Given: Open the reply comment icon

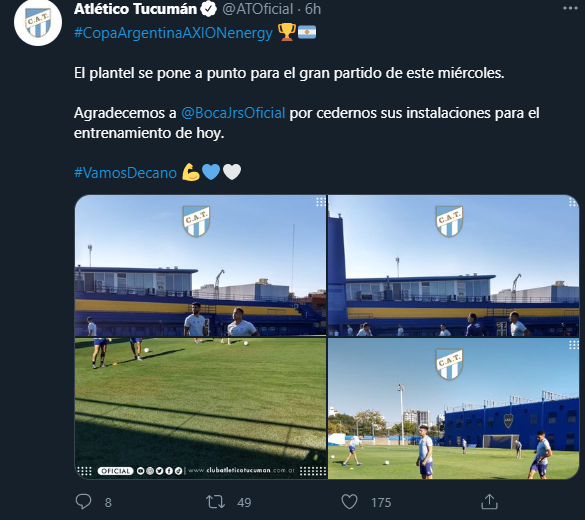Looking at the screenshot, I should point(83,501).
